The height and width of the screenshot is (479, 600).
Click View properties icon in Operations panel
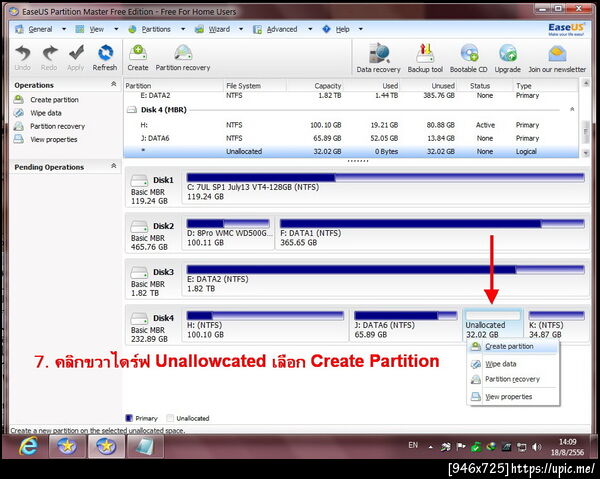click(19, 139)
